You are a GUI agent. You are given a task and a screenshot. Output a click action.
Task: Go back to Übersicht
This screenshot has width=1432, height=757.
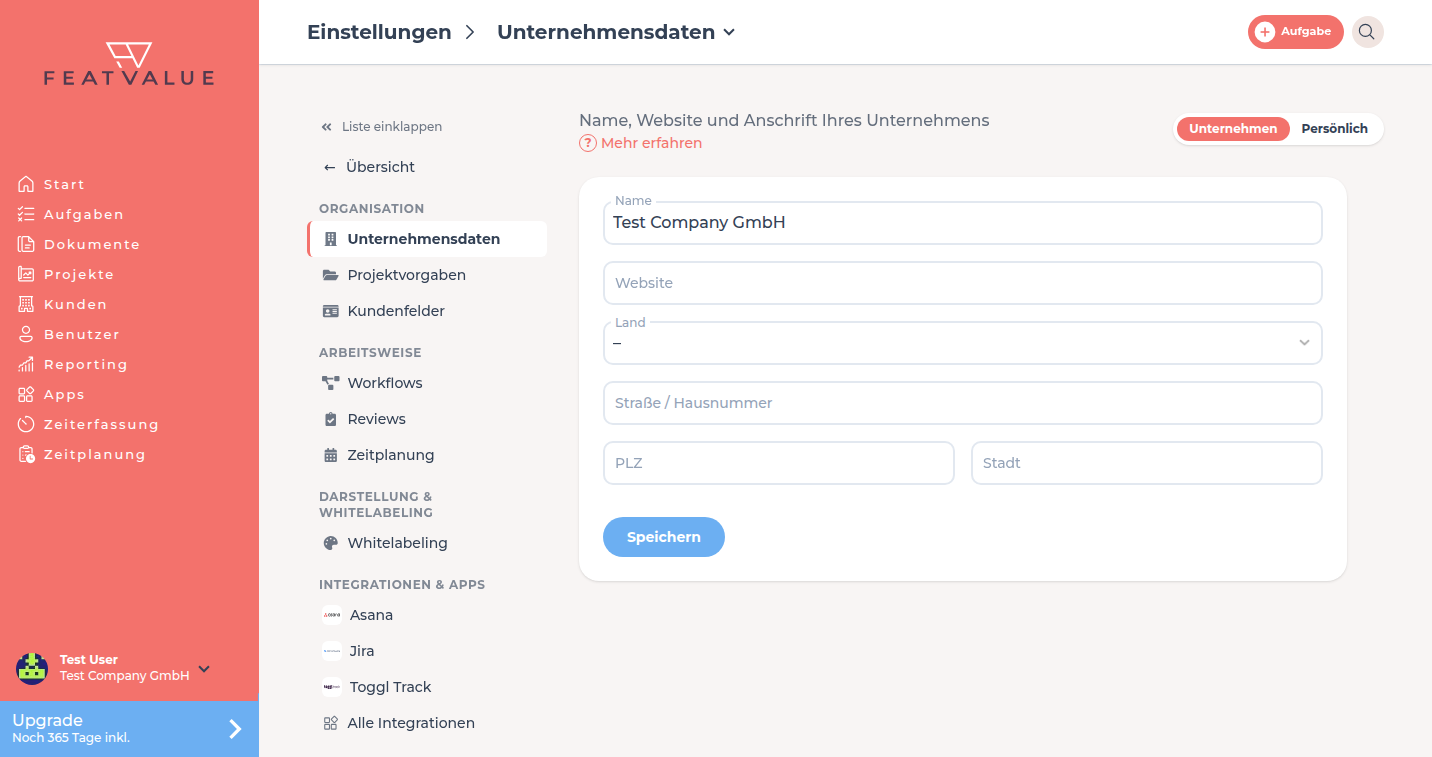click(369, 167)
